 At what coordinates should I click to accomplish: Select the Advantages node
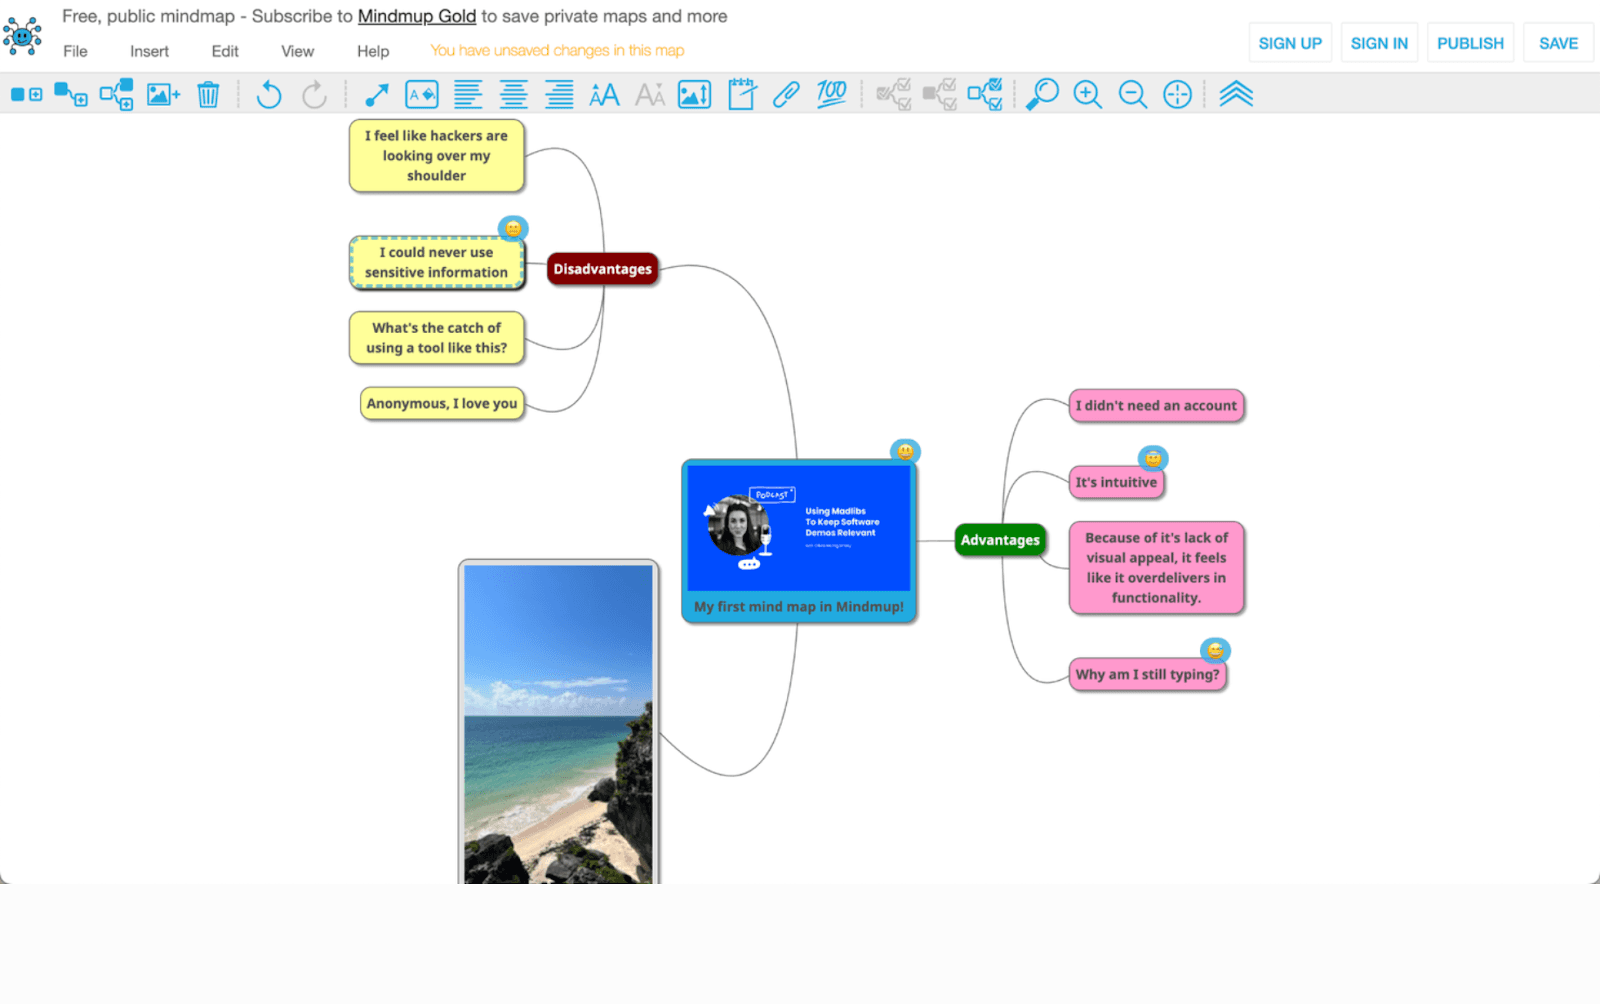click(x=1000, y=540)
